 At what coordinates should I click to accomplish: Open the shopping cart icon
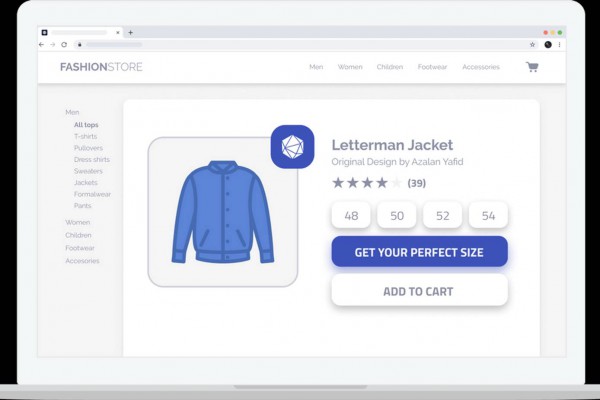532,67
